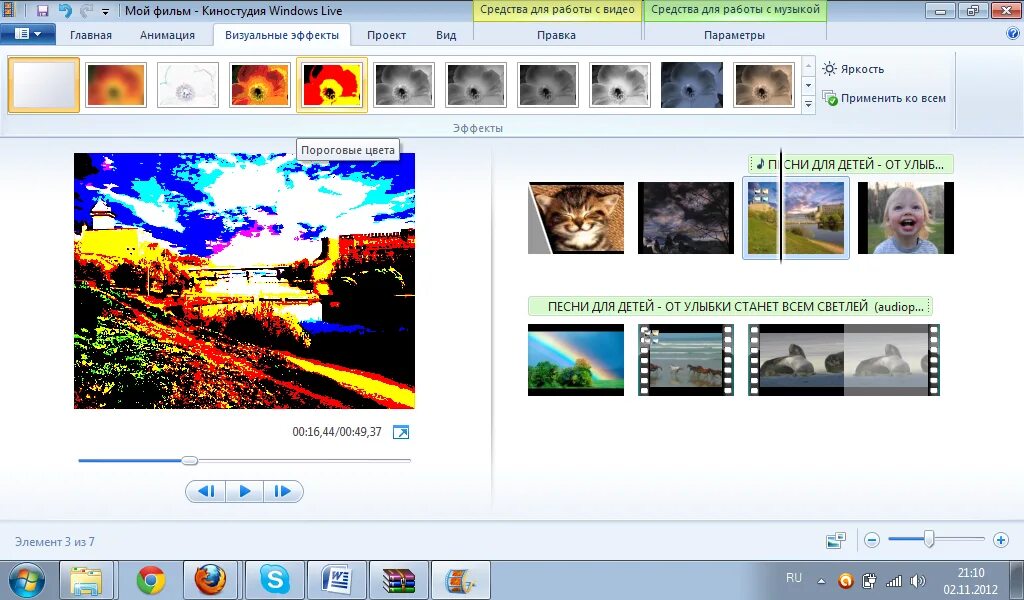
Task: Click Применить ко всем button
Action: click(x=884, y=99)
